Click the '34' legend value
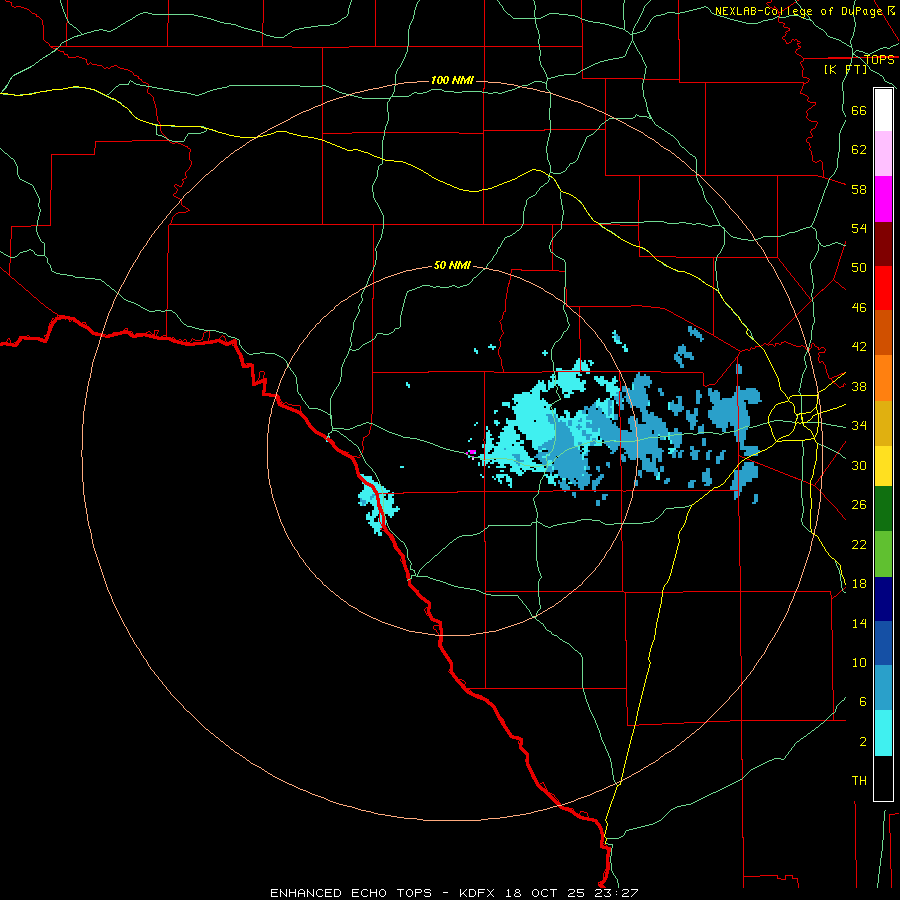Image resolution: width=900 pixels, height=900 pixels. (x=859, y=426)
